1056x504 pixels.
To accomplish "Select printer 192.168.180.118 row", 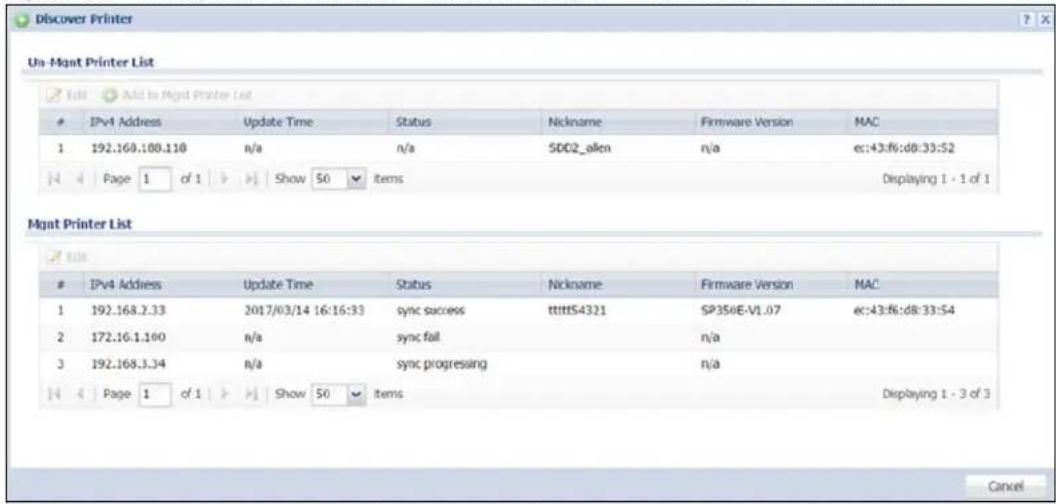I will [518, 149].
